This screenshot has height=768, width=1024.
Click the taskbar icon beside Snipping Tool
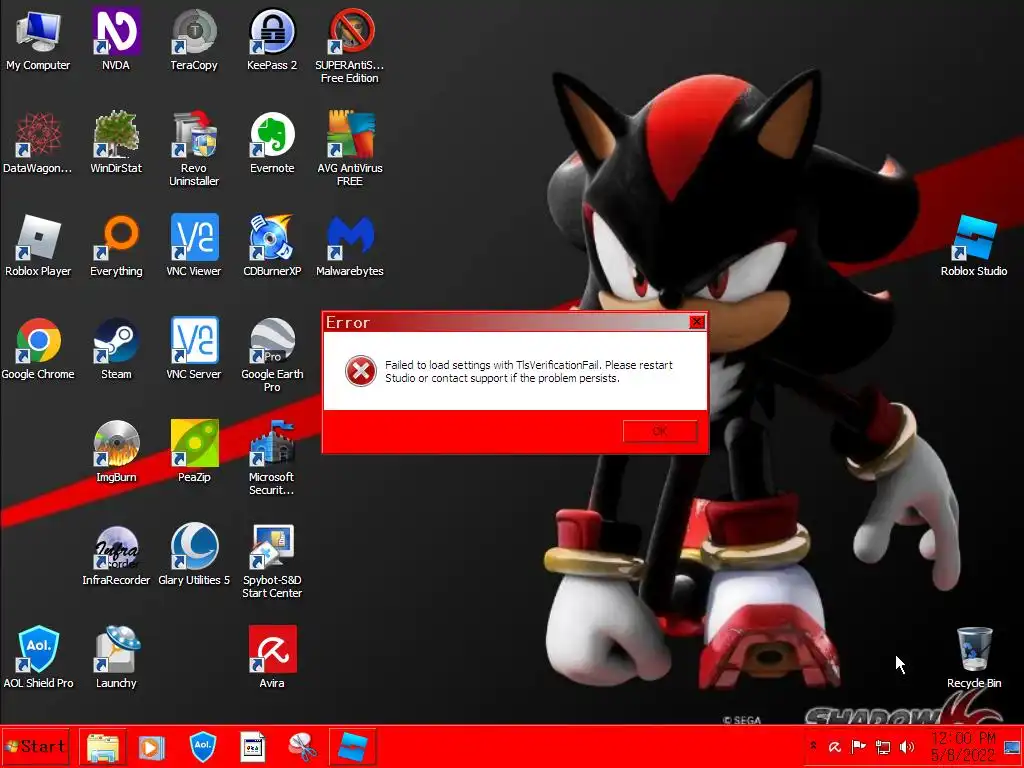(x=253, y=747)
